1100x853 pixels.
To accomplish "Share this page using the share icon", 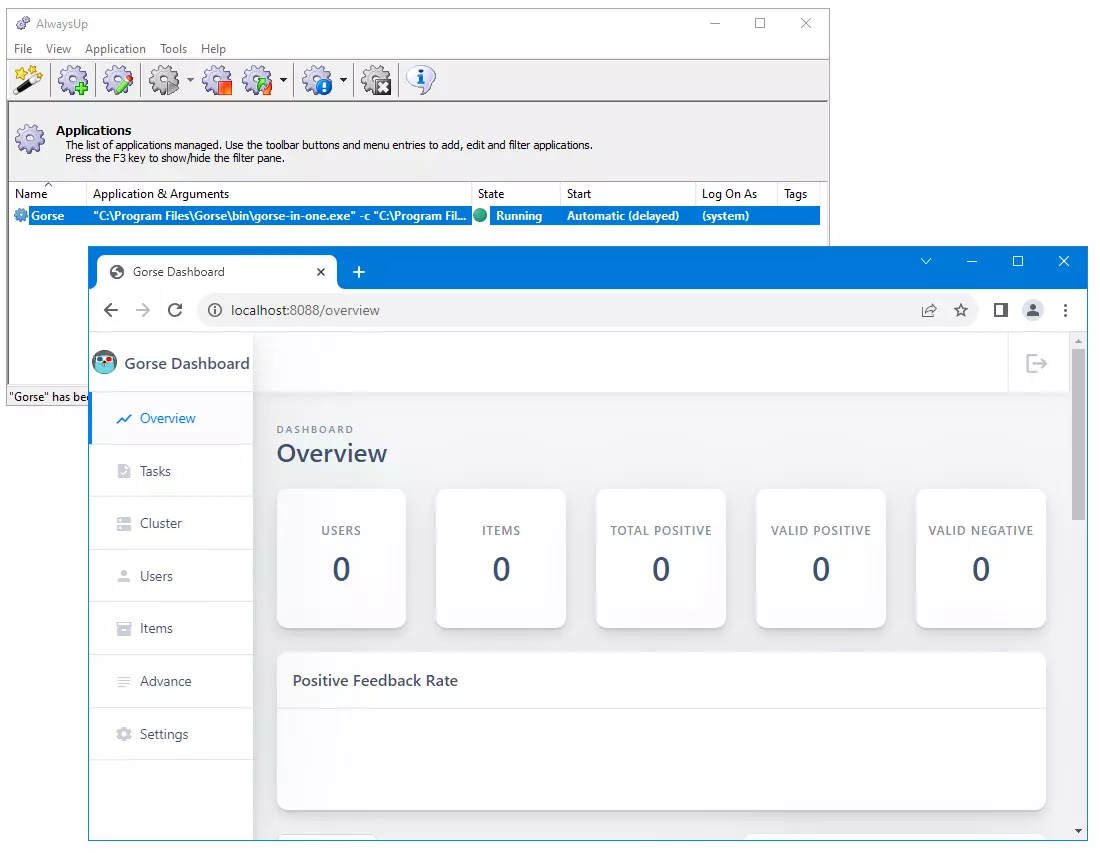I will click(929, 310).
